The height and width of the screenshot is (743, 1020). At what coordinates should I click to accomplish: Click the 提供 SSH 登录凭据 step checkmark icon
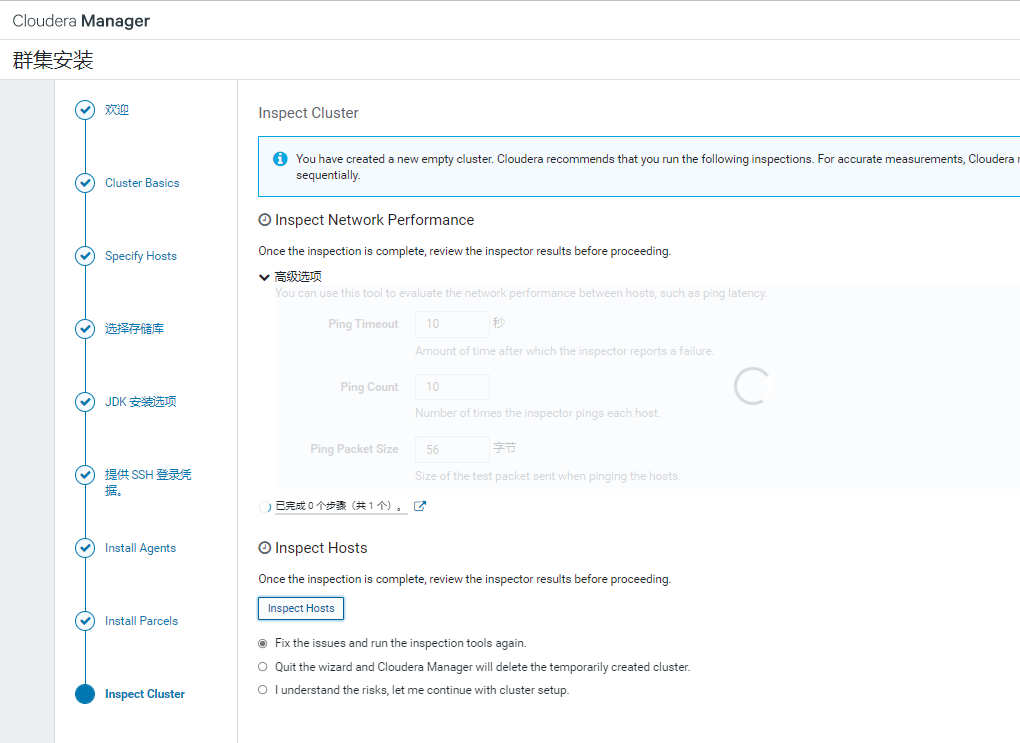(85, 475)
